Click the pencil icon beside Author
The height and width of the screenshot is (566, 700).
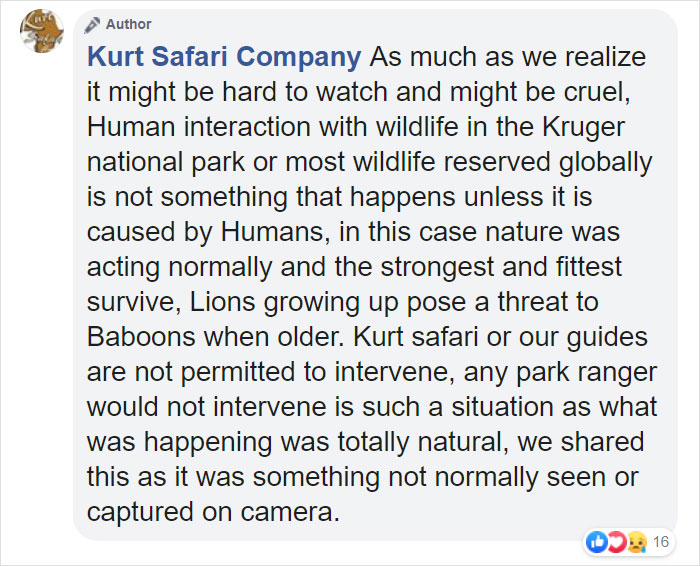92,25
